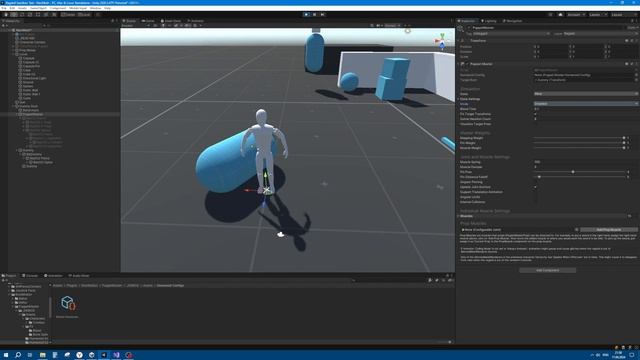
Task: Open Windows Search from the taskbar
Action: (18, 355)
